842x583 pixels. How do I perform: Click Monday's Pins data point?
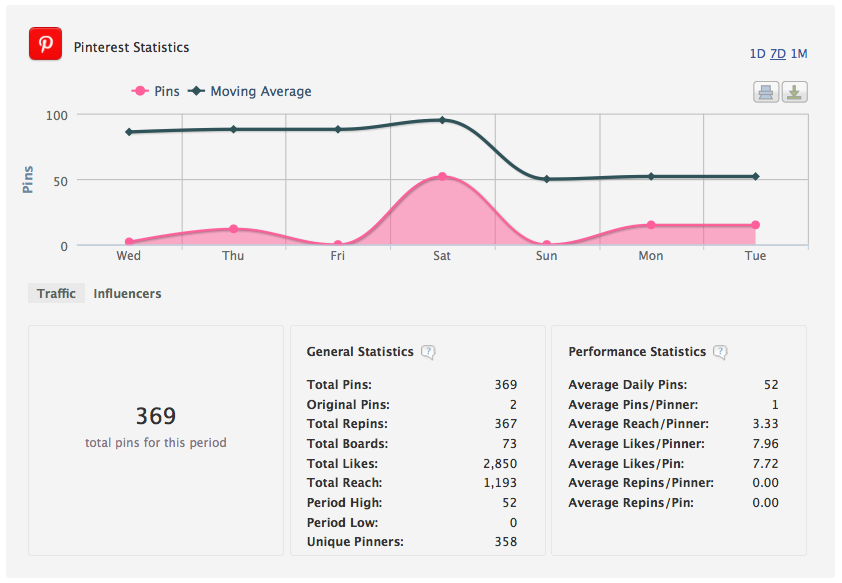pyautogui.click(x=651, y=225)
